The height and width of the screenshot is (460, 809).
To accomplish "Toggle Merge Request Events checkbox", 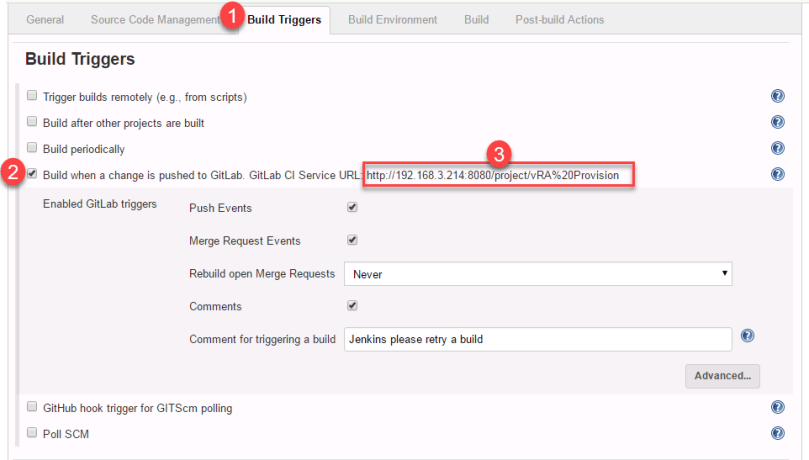I will point(352,241).
